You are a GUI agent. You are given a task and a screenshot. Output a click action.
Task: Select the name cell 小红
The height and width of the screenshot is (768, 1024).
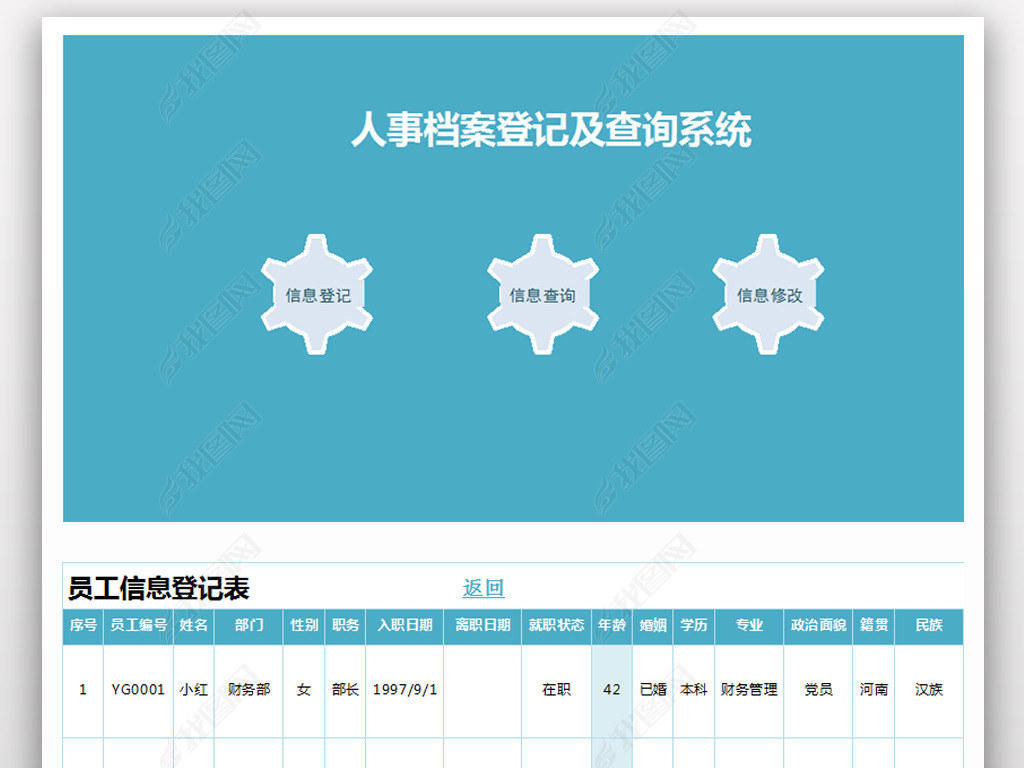pos(194,689)
